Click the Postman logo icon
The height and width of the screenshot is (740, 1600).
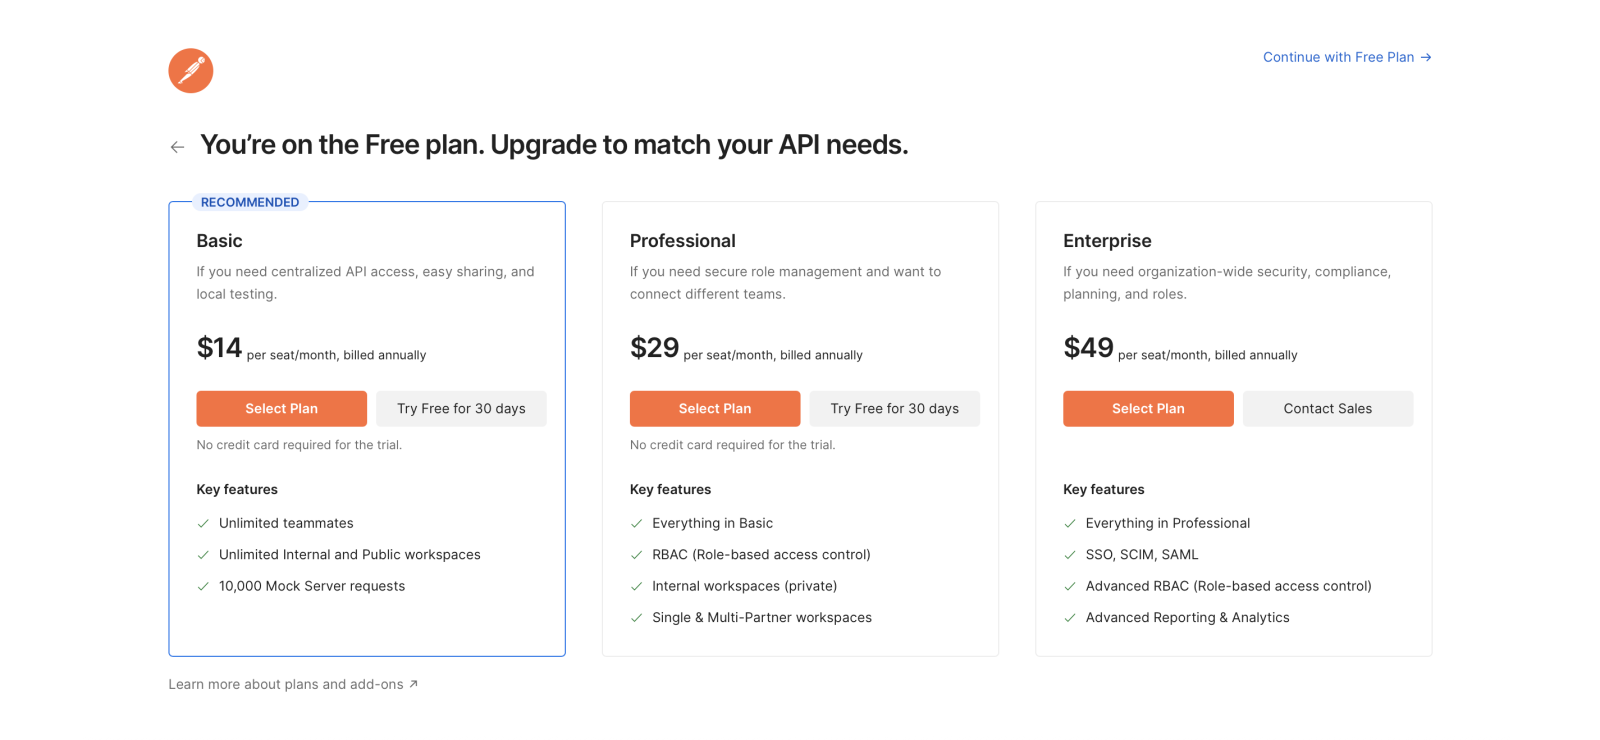point(191,71)
